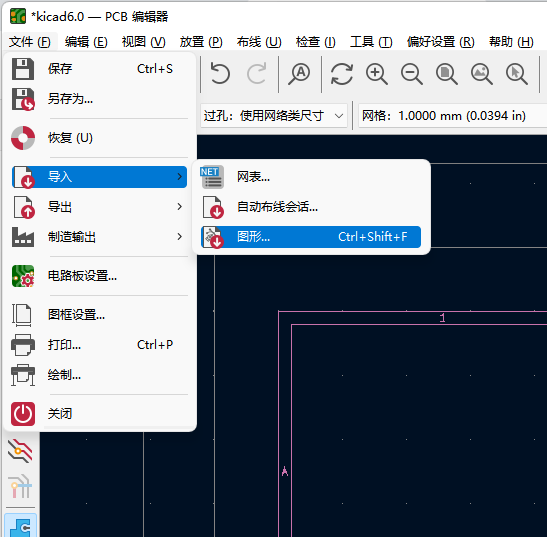Click the 恢复 lifebuoy icon
Image resolution: width=547 pixels, height=537 pixels.
pyautogui.click(x=23, y=138)
